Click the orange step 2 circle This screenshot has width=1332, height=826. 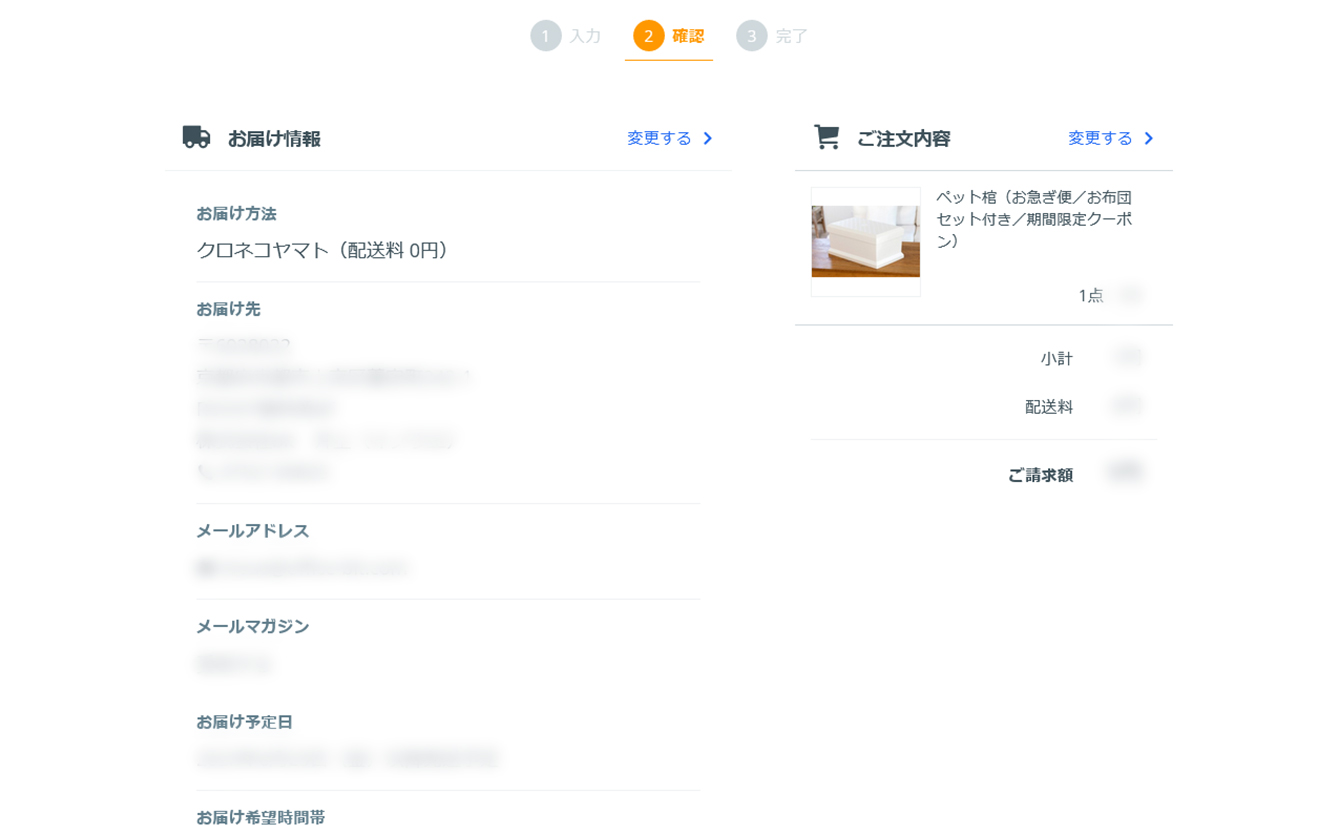coord(648,36)
